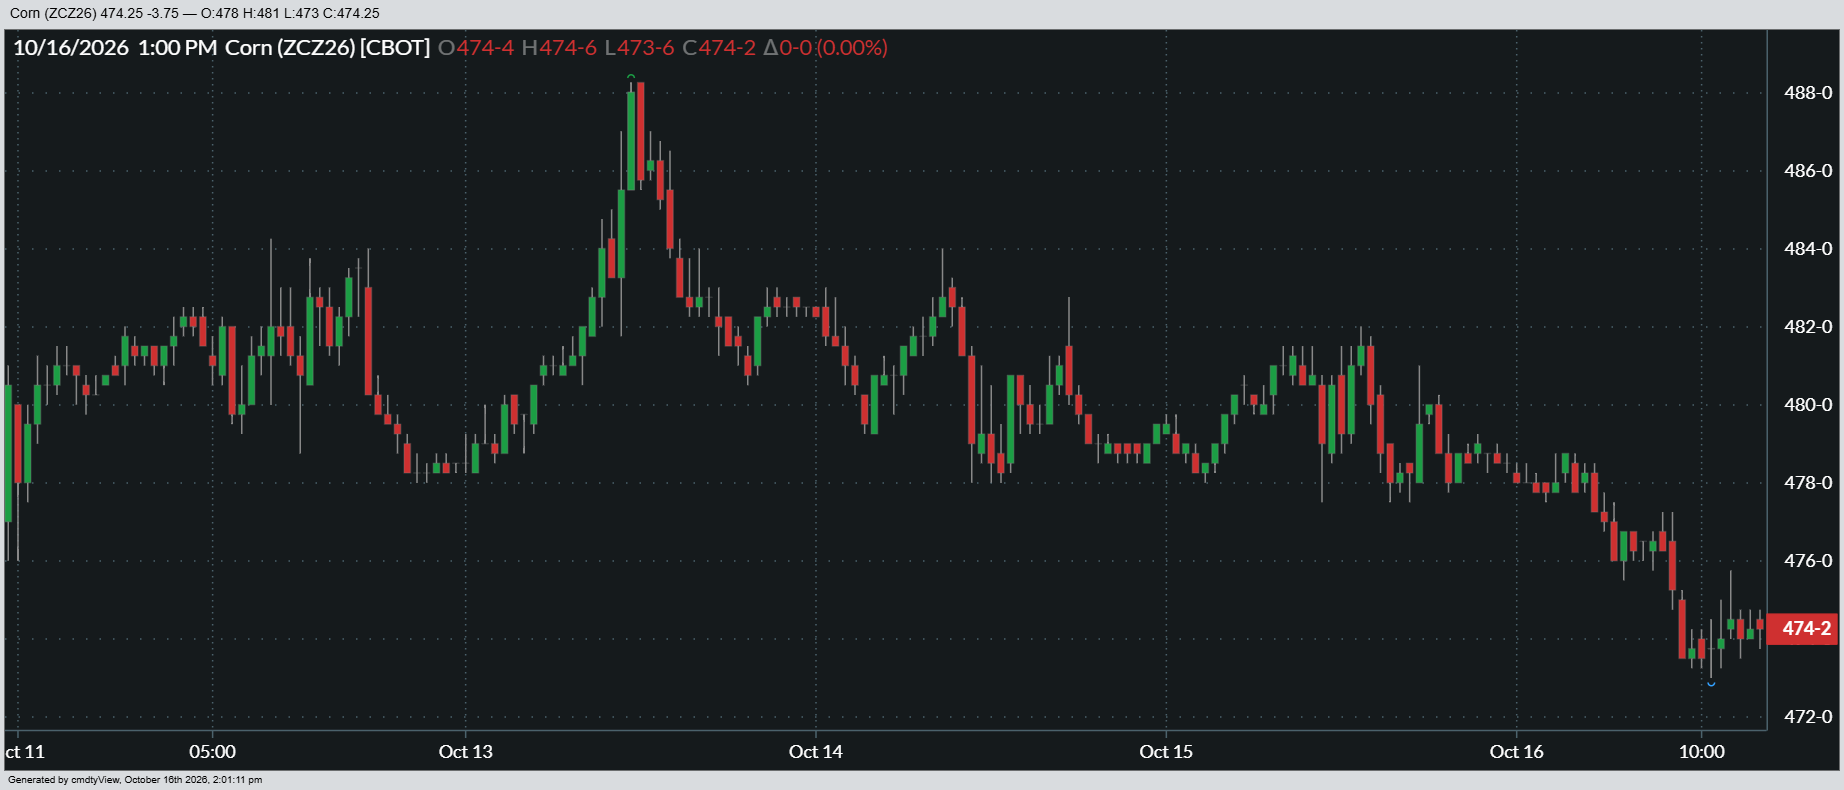The height and width of the screenshot is (790, 1844).
Task: Click the blue low marker below the lowest candle
Action: (1711, 684)
